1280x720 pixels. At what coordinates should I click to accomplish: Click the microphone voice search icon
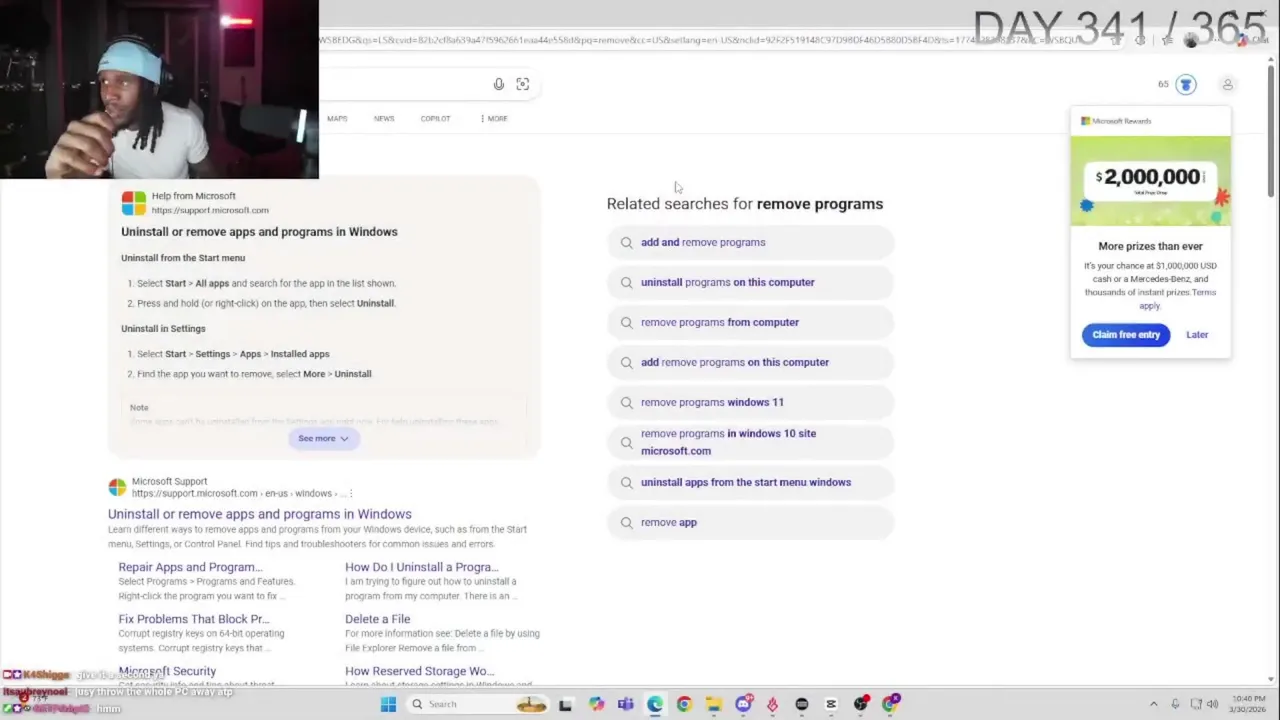pyautogui.click(x=499, y=84)
